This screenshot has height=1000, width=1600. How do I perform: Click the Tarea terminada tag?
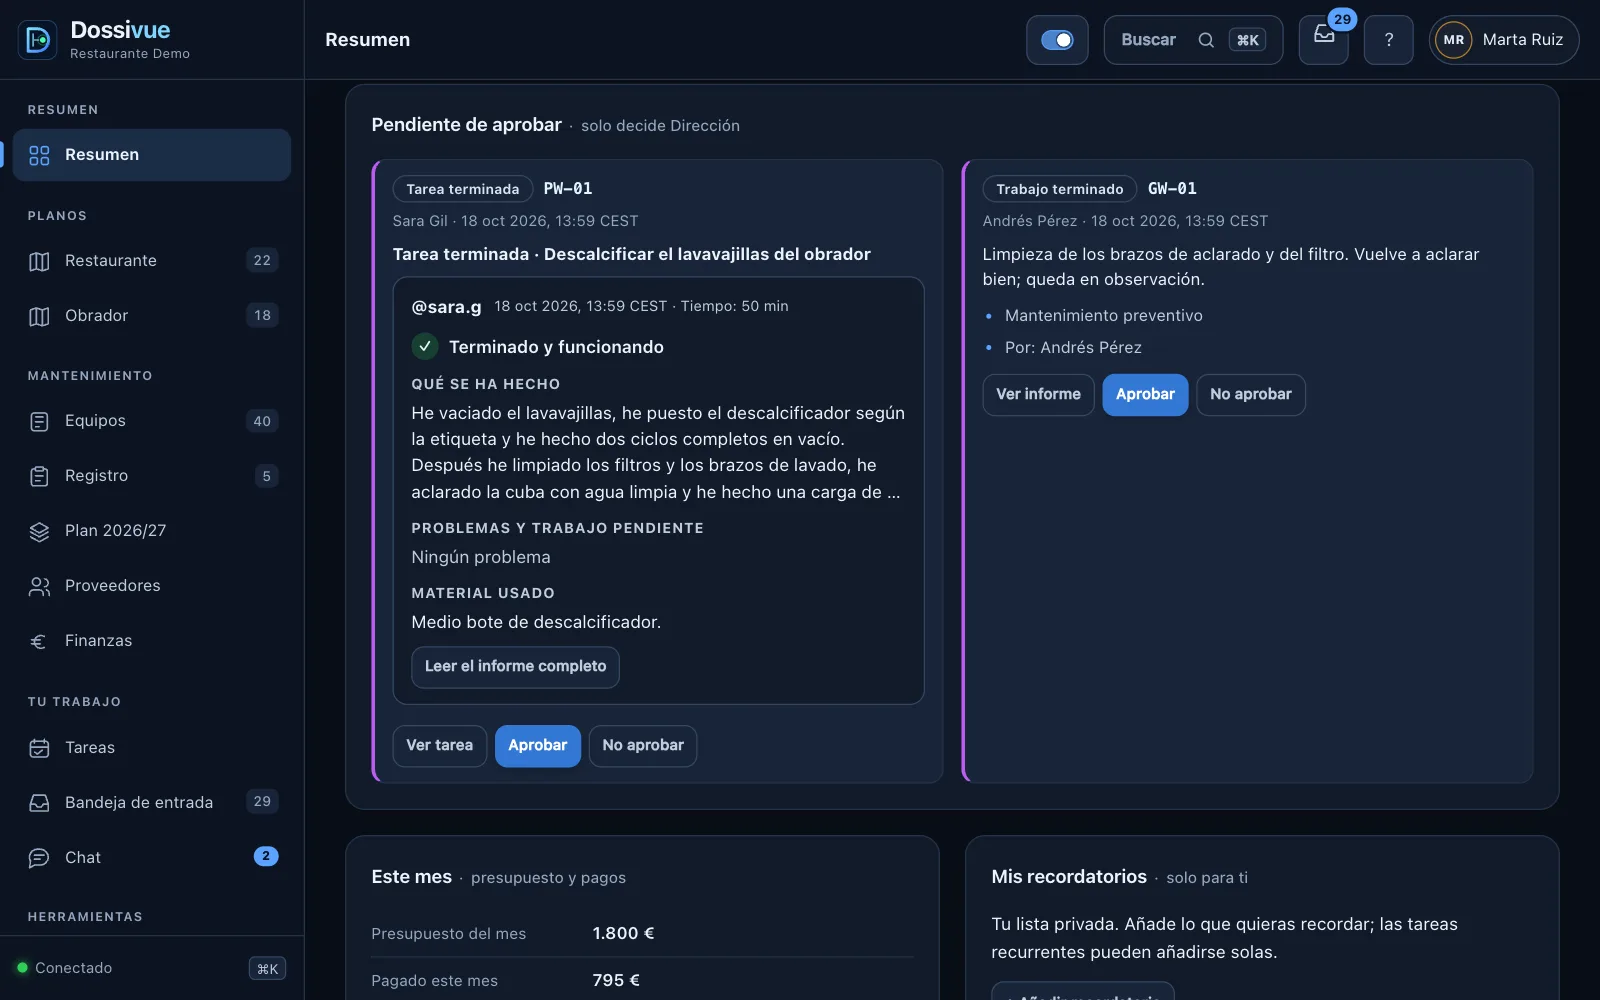pyautogui.click(x=463, y=189)
